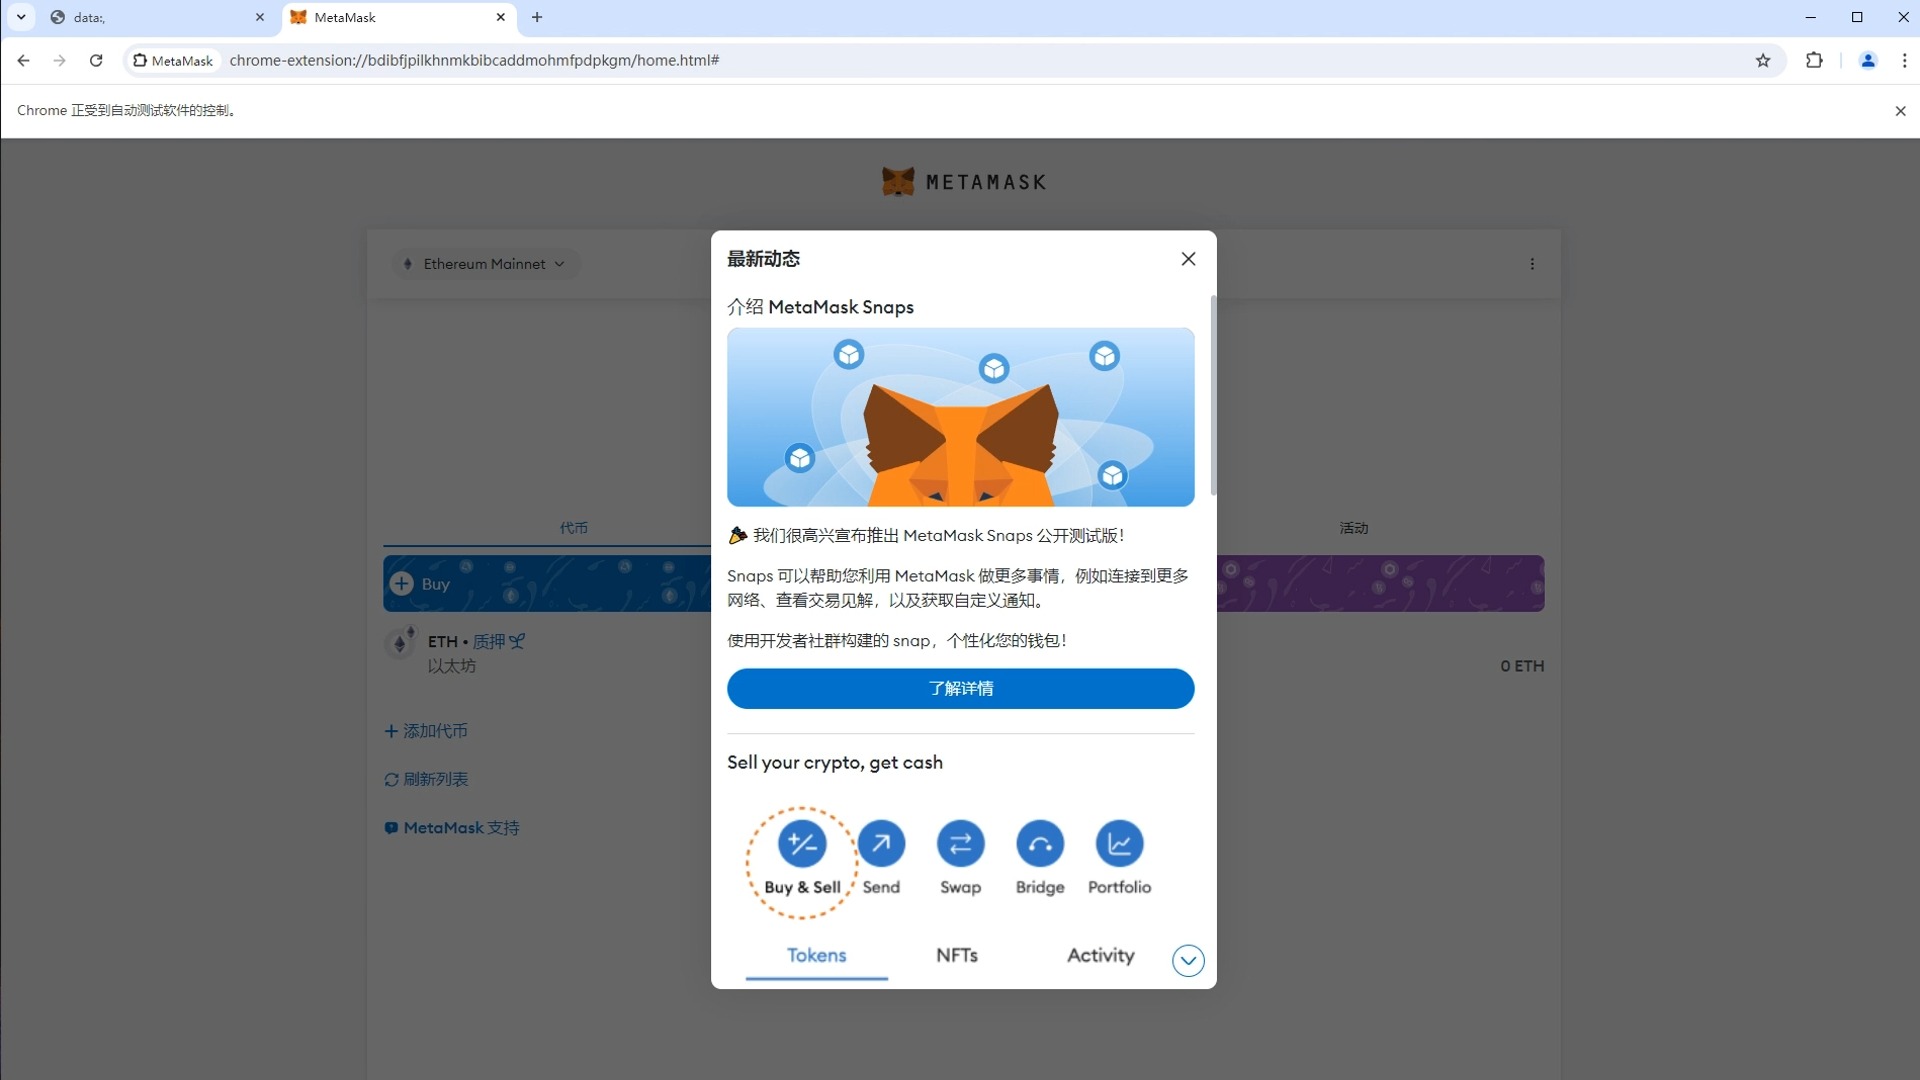
Task: Click the Buy & Sell icon
Action: click(802, 843)
